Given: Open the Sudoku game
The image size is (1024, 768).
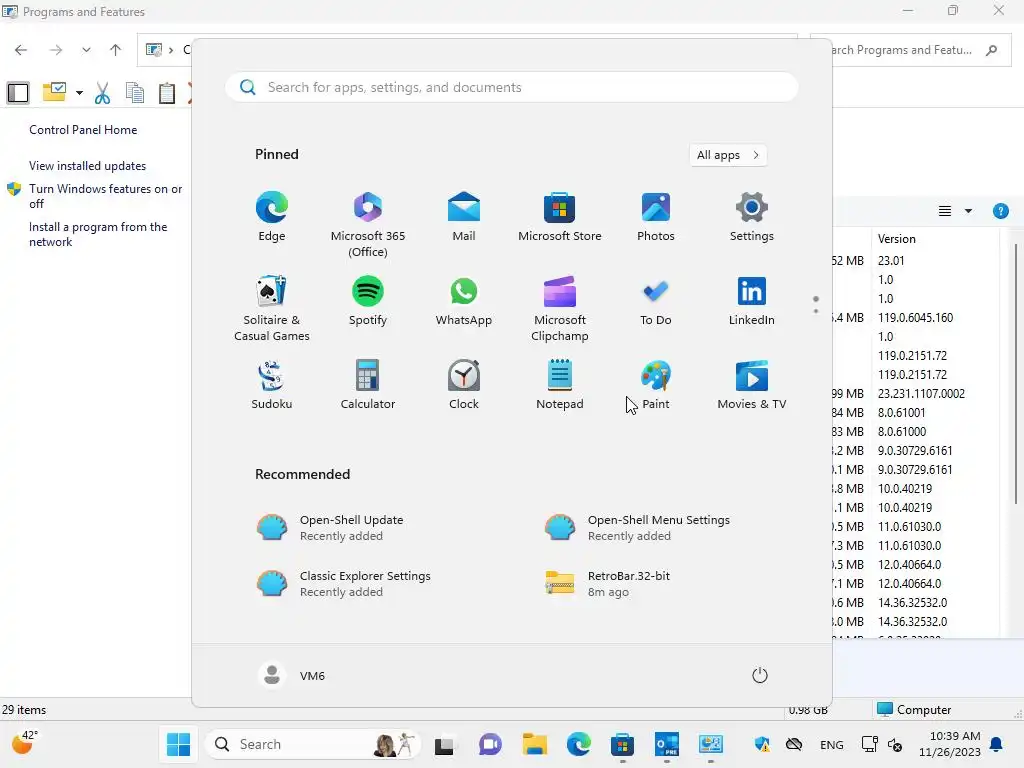Looking at the screenshot, I should pyautogui.click(x=272, y=385).
